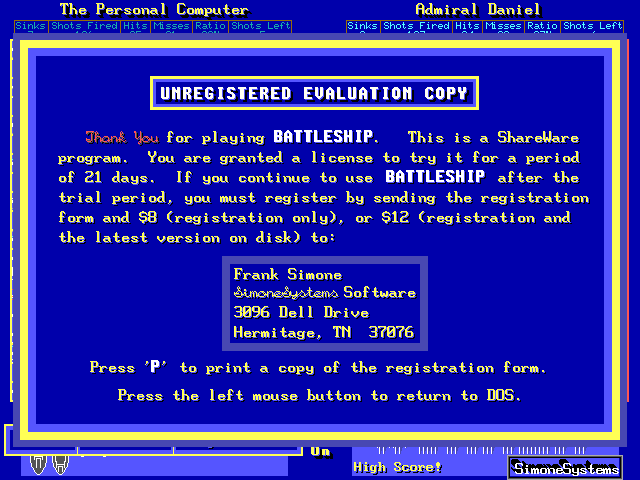The image size is (640, 480).
Task: Click Ratio column under The Personal Computer
Action: tap(210, 27)
